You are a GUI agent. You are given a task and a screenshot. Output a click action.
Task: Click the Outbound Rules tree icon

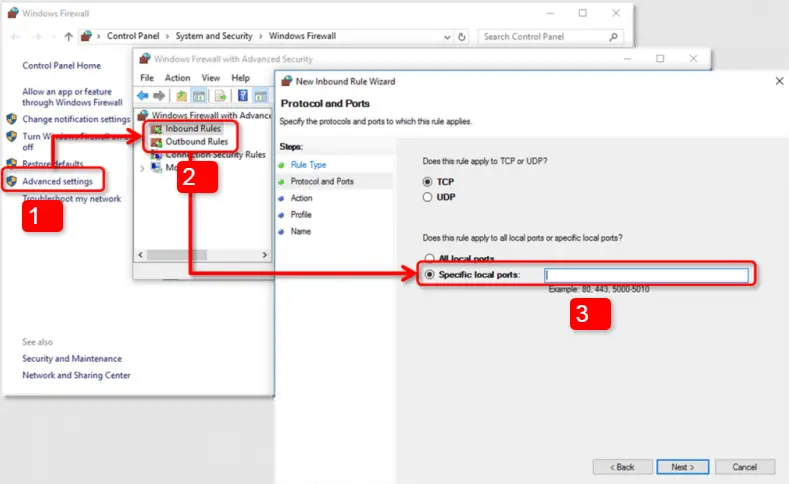156,142
